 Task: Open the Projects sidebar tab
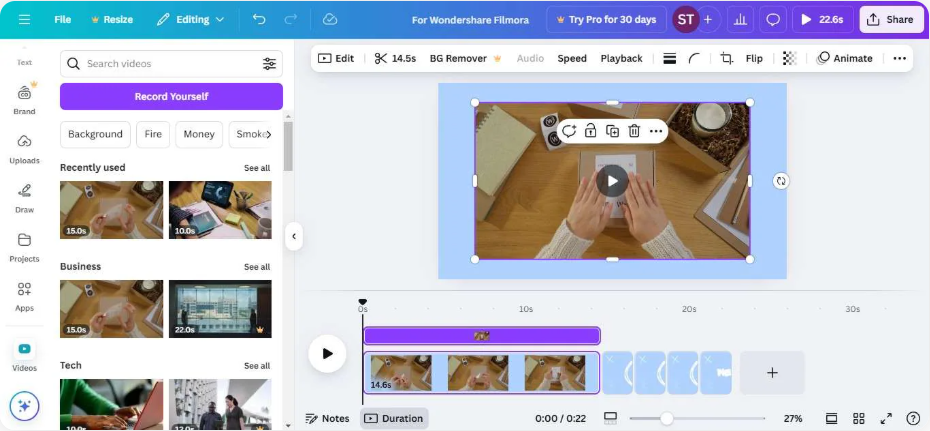coord(24,247)
